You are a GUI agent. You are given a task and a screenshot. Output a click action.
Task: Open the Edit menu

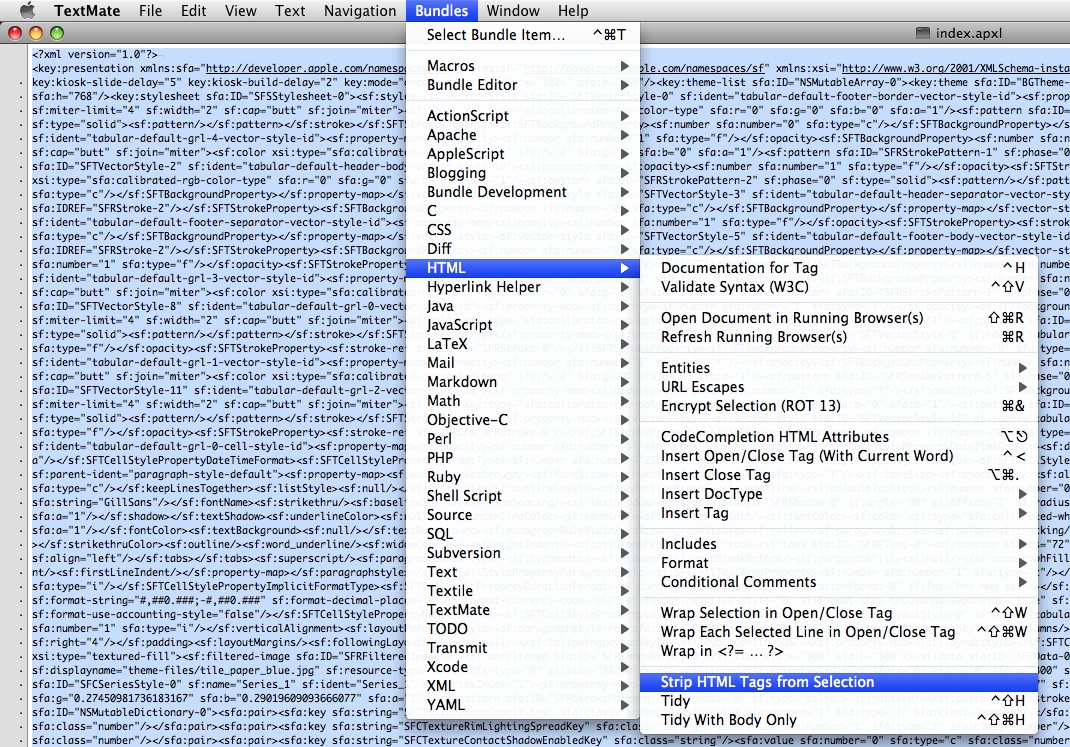193,11
